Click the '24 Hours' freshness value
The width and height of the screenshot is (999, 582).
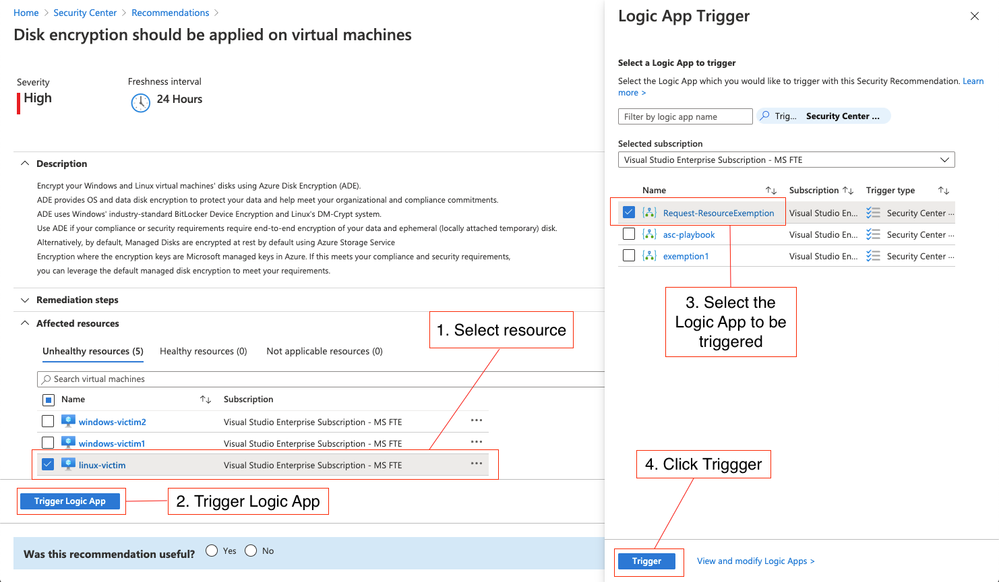180,99
